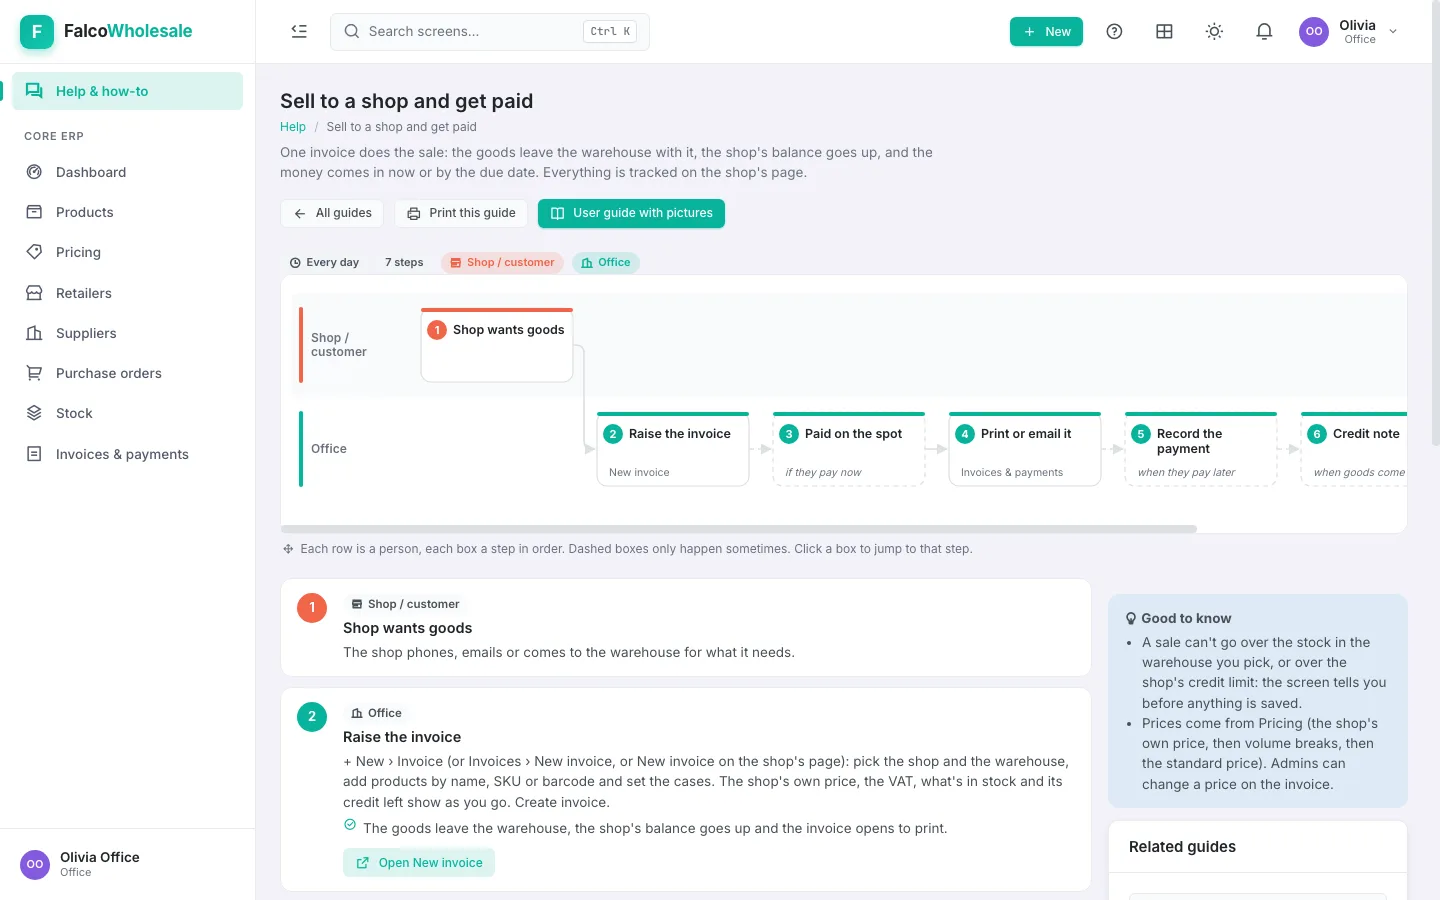This screenshot has width=1440, height=900.
Task: Jump to step 2 Raise the invoice box
Action: 673,449
